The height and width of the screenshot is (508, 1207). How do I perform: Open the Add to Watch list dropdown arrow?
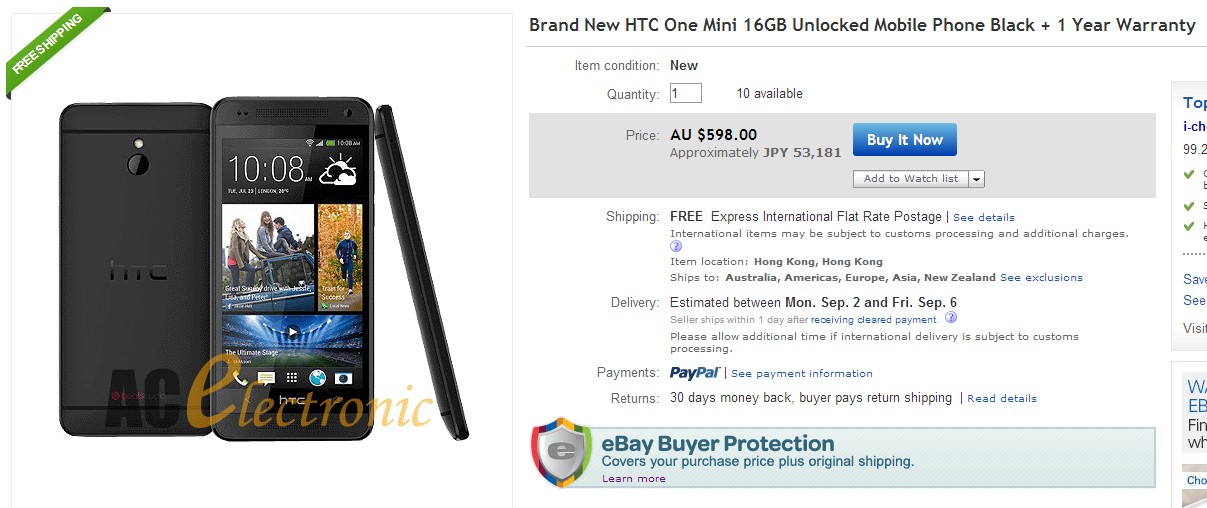(977, 179)
